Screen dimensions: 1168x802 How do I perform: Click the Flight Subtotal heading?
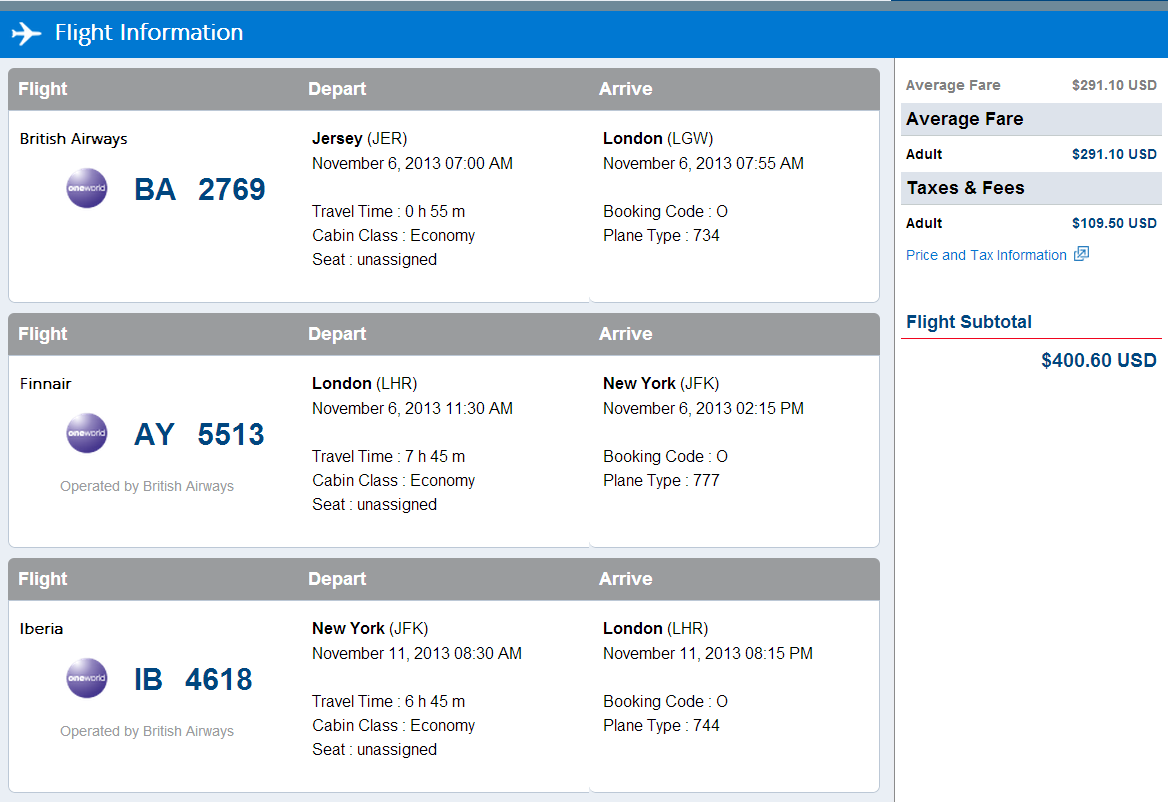969,322
